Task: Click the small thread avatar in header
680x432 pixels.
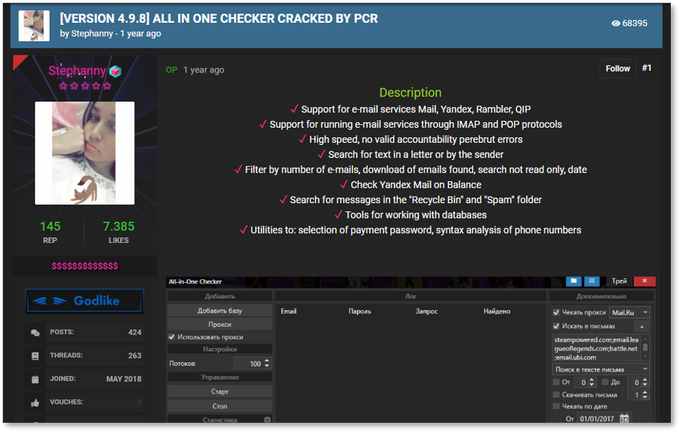Action: 34,26
